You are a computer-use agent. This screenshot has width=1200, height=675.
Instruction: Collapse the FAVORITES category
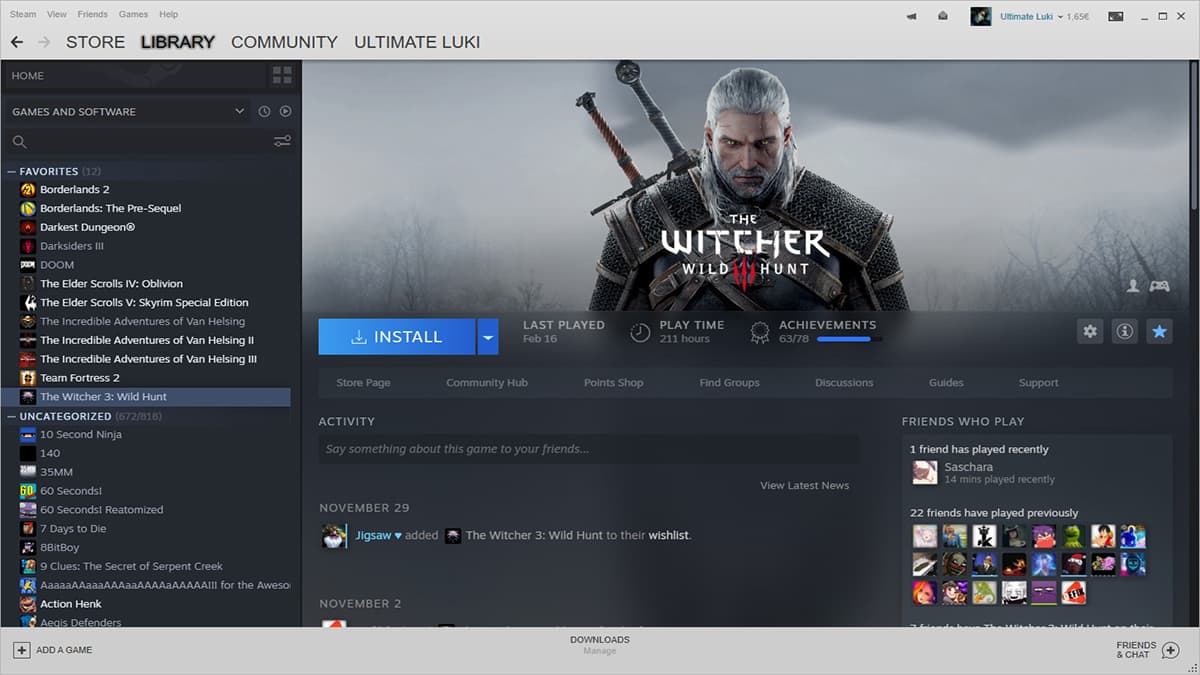coord(11,171)
